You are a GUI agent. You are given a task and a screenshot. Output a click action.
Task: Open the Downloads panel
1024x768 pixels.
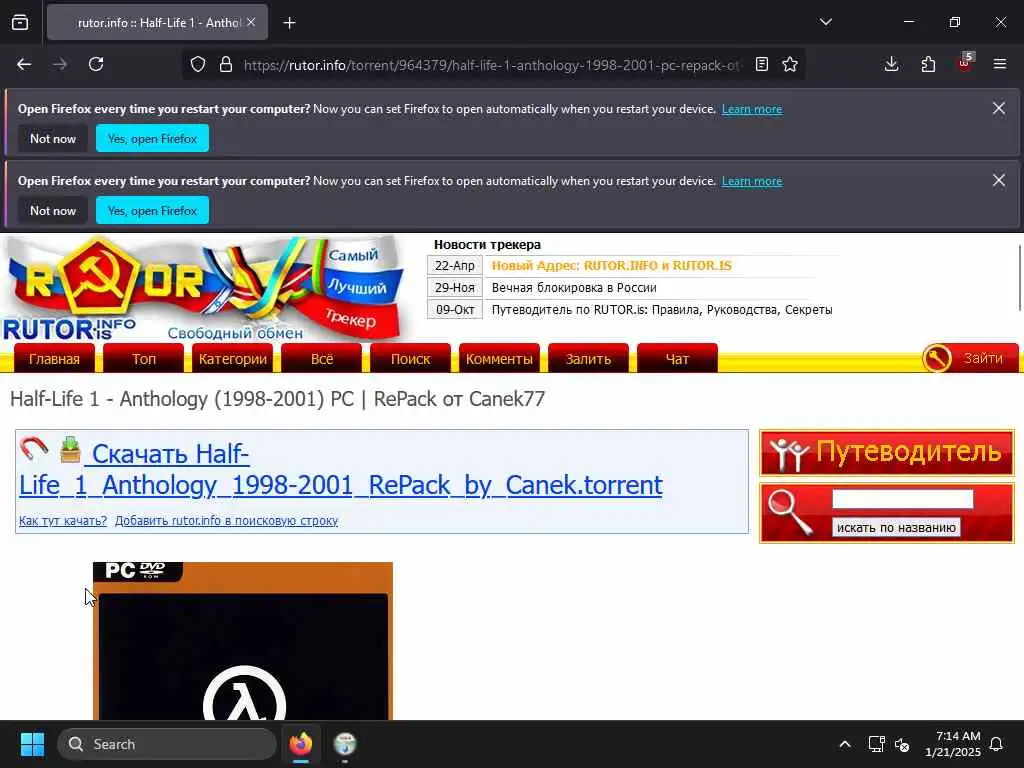891,64
